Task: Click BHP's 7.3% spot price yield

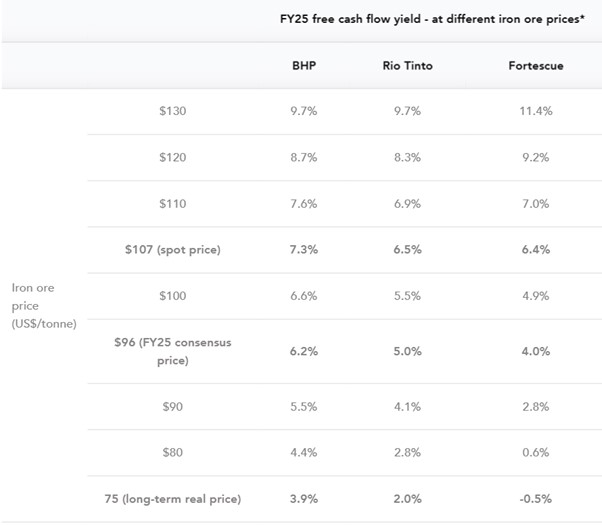Action: (304, 250)
